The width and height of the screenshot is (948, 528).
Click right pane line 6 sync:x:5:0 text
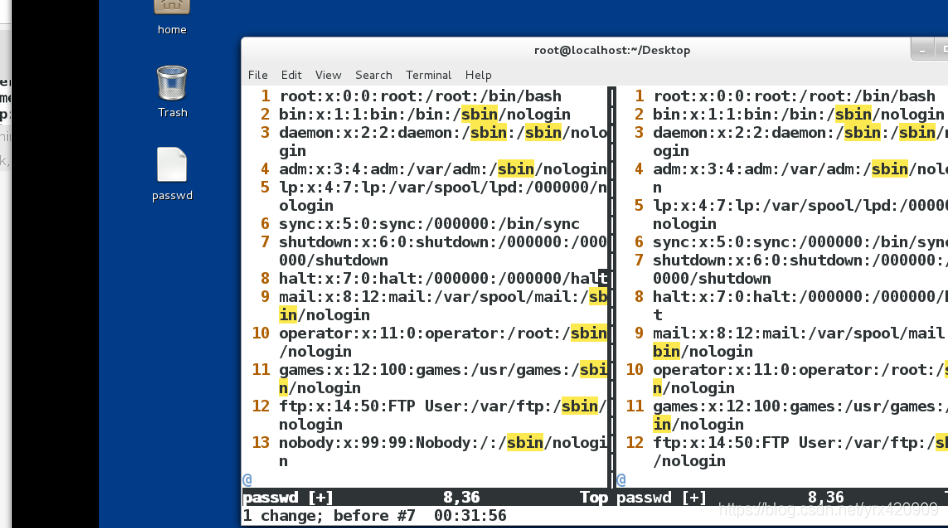tap(800, 242)
